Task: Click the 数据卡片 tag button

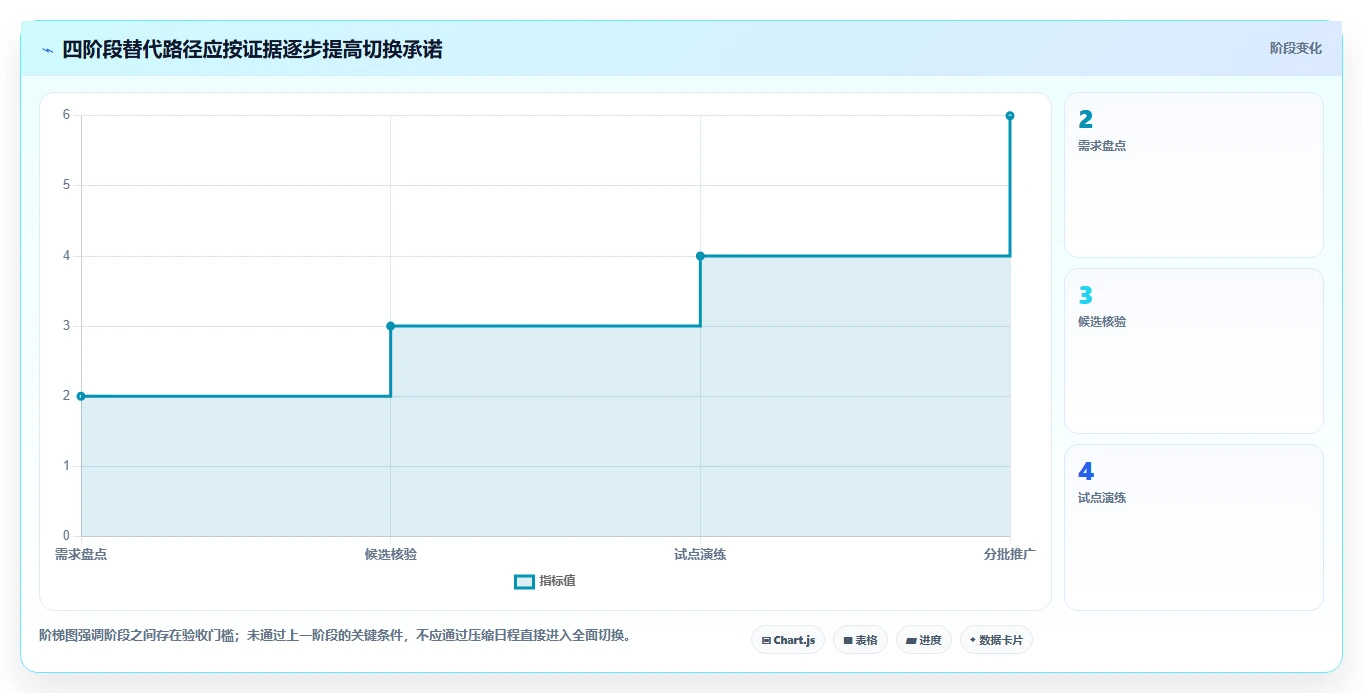Action: pos(996,640)
